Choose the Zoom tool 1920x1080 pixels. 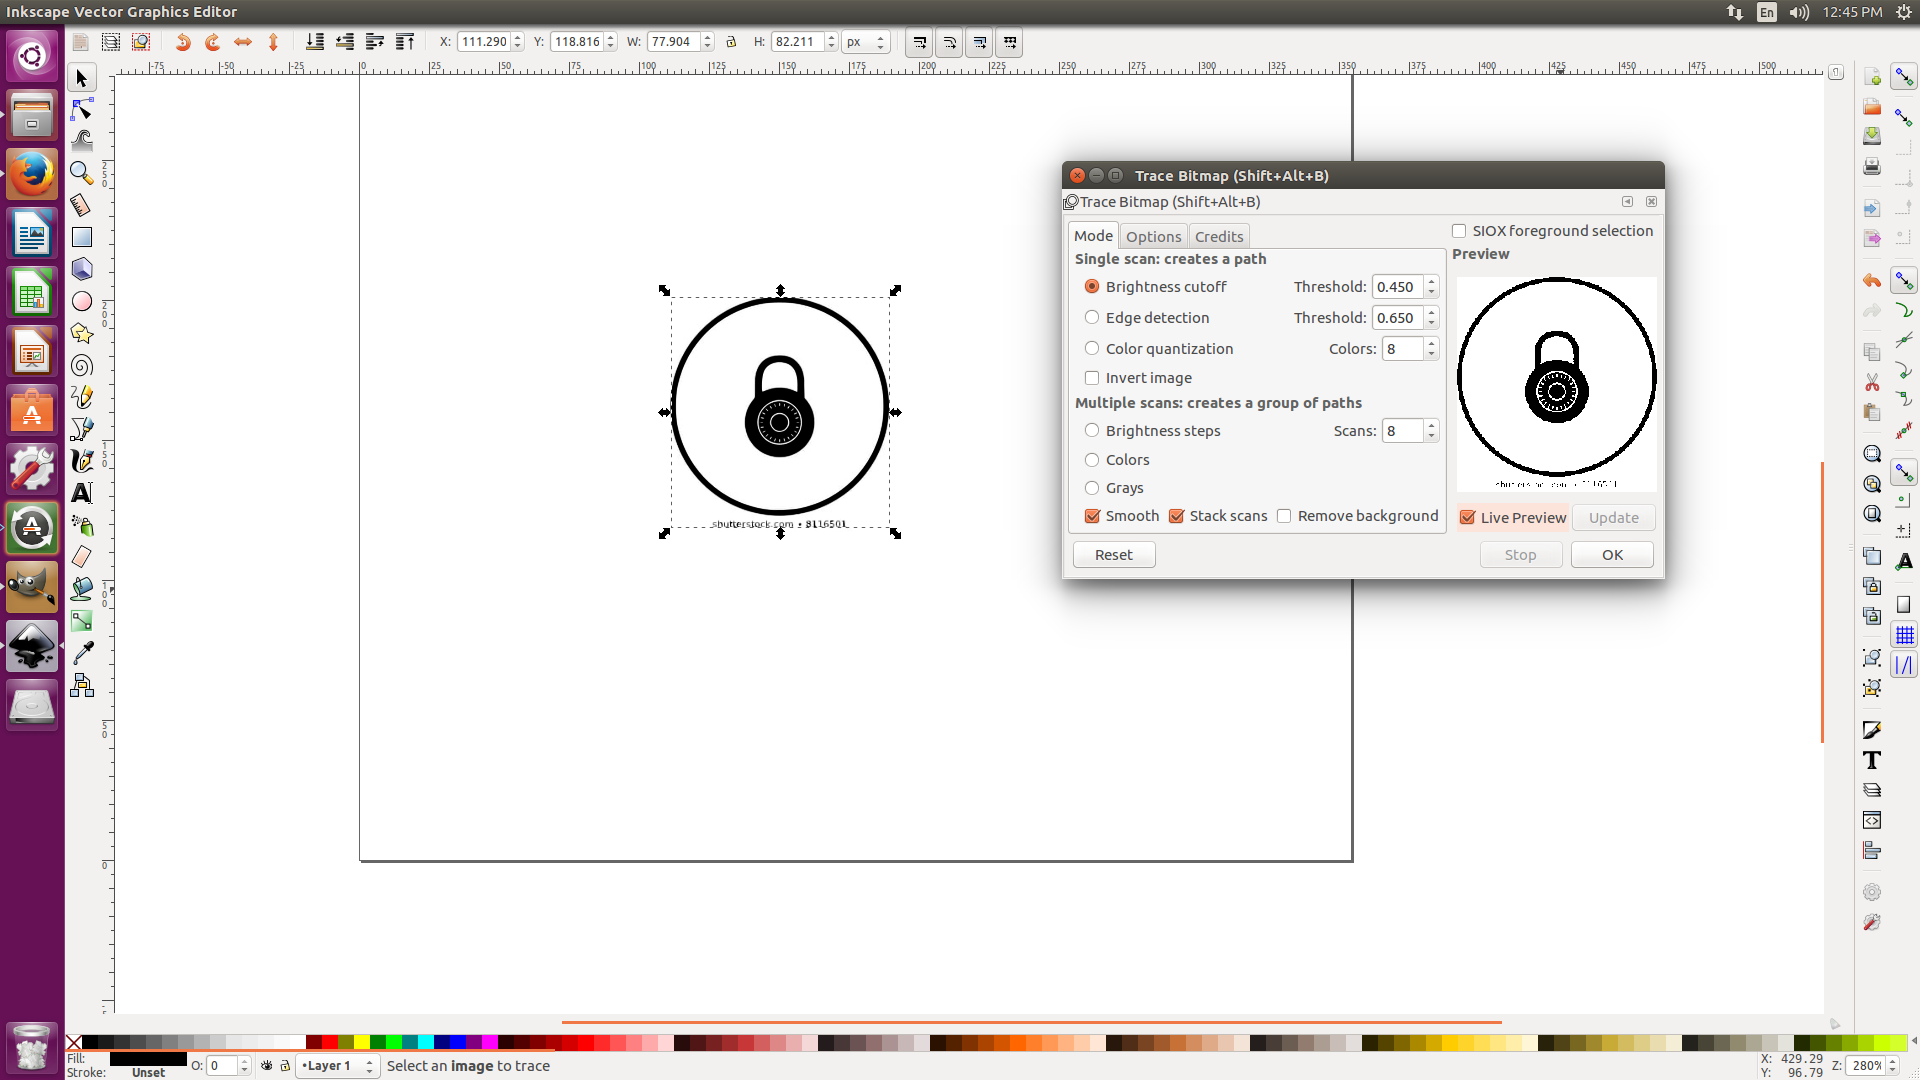pyautogui.click(x=81, y=173)
